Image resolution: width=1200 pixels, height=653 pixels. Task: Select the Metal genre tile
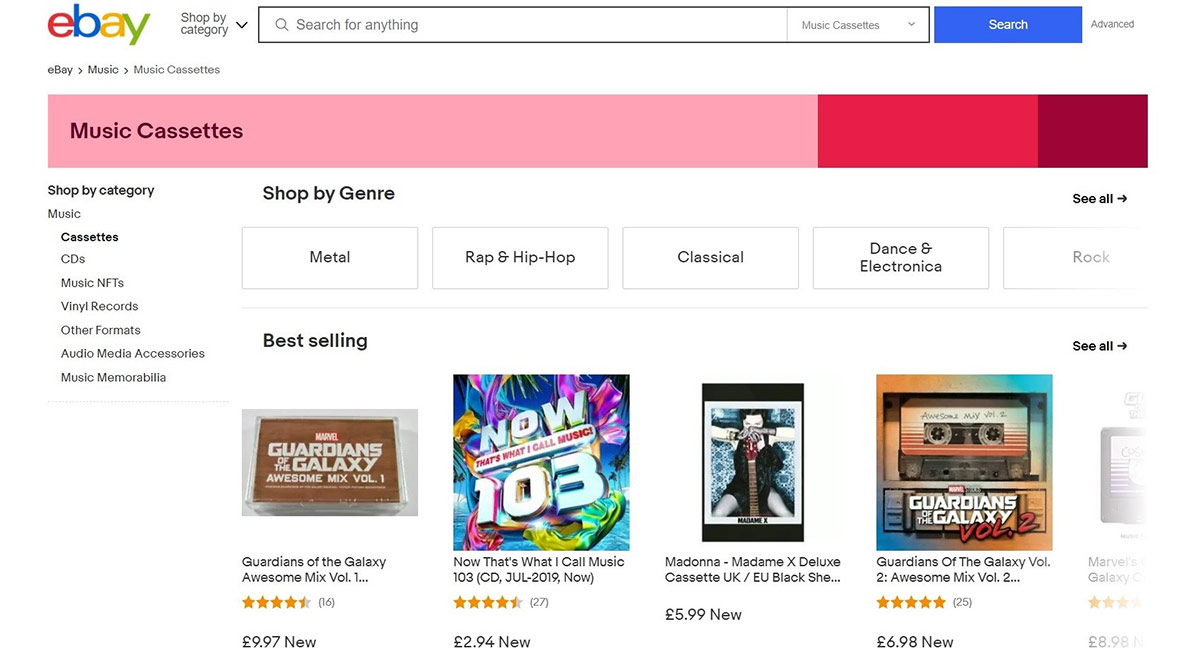point(330,258)
